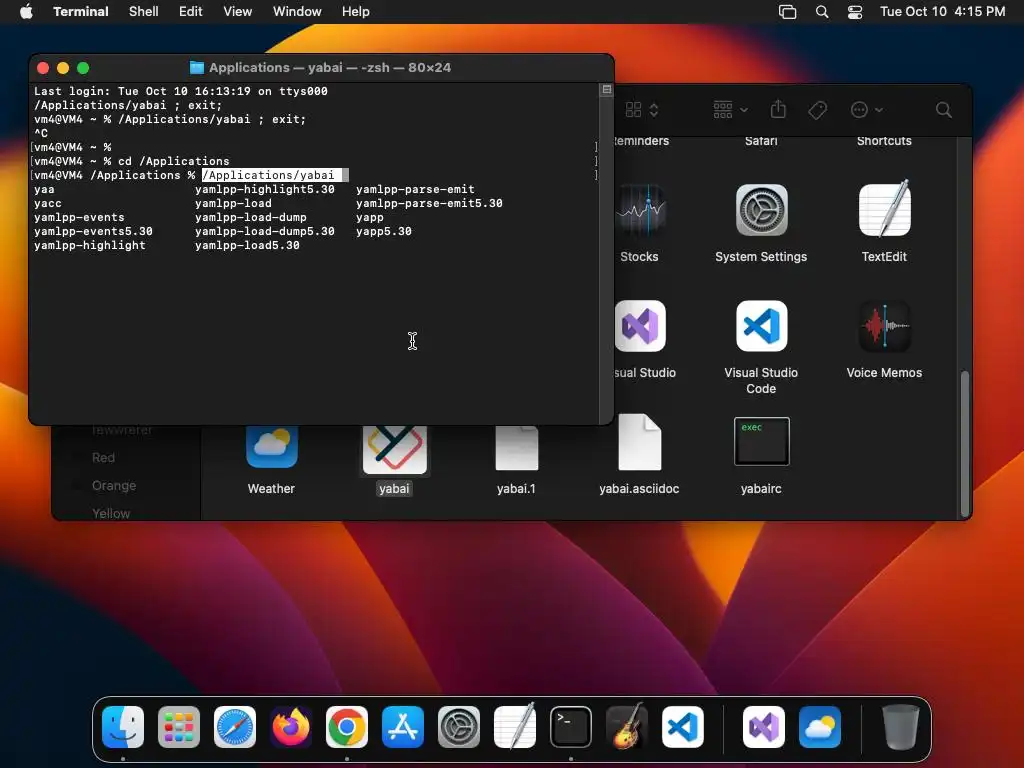
Task: Open the App Store from the Dock
Action: (x=403, y=726)
